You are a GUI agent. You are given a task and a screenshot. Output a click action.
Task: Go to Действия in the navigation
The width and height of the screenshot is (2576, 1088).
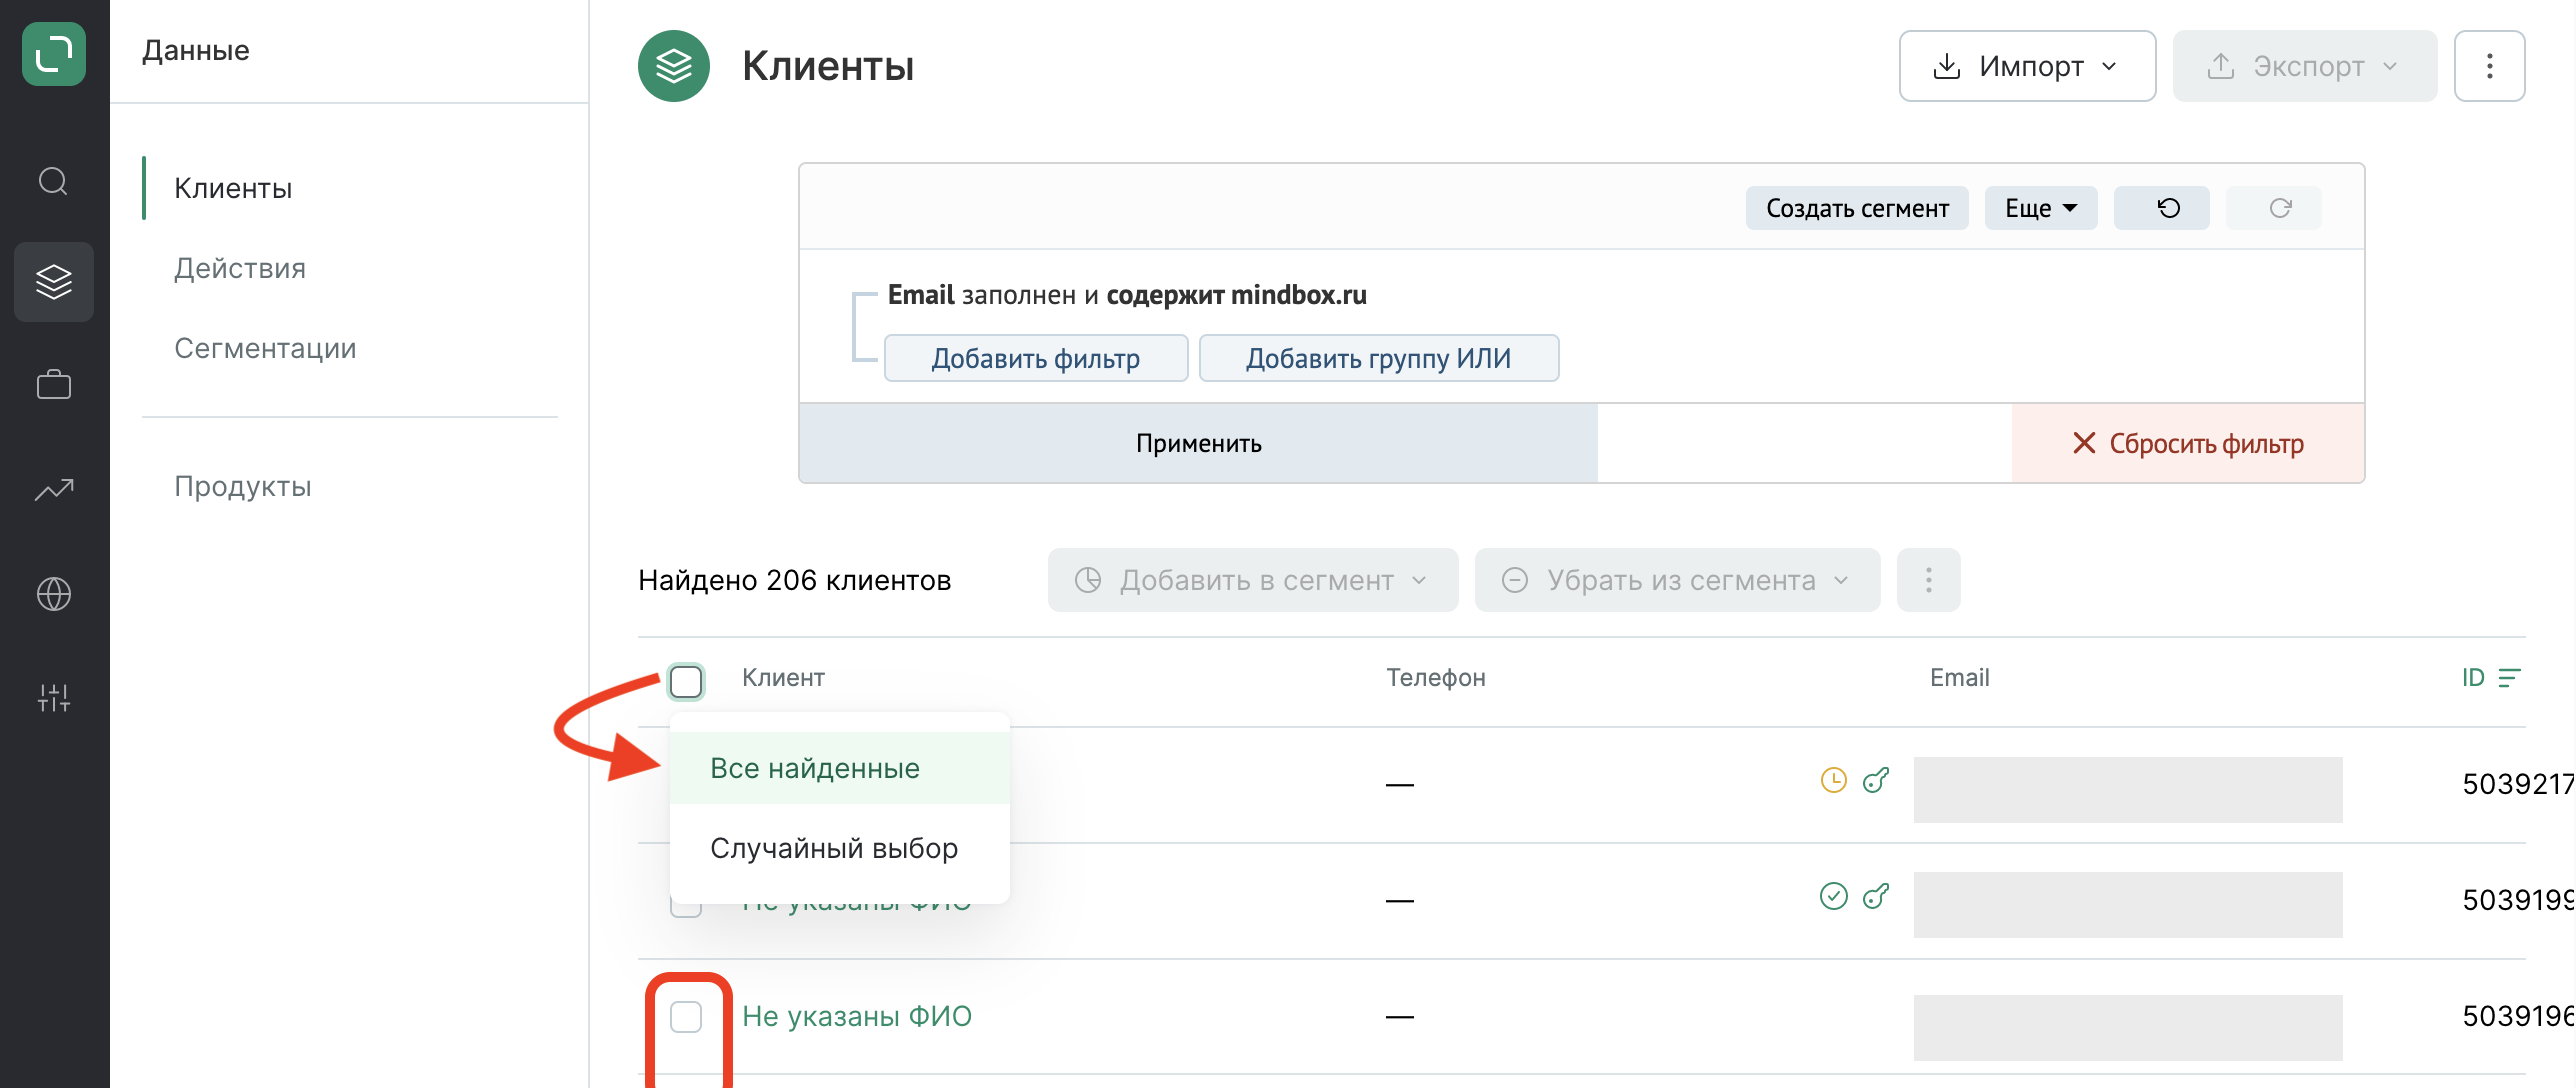coord(240,268)
